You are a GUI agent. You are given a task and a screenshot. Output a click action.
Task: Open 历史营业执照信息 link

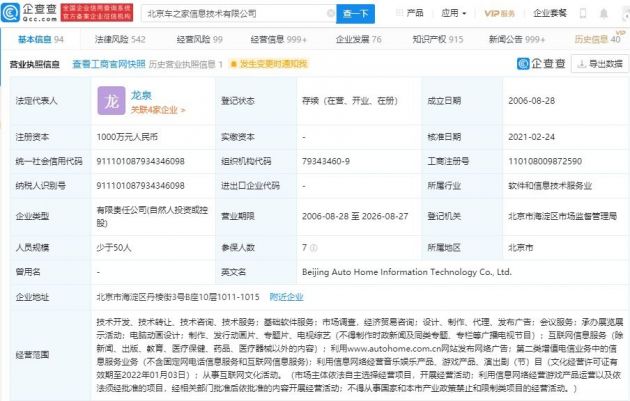pyautogui.click(x=185, y=64)
